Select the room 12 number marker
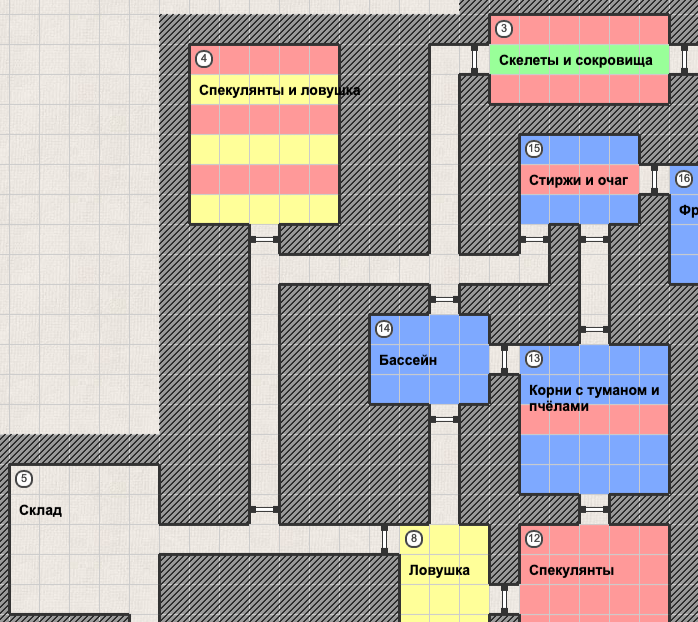 click(x=534, y=539)
